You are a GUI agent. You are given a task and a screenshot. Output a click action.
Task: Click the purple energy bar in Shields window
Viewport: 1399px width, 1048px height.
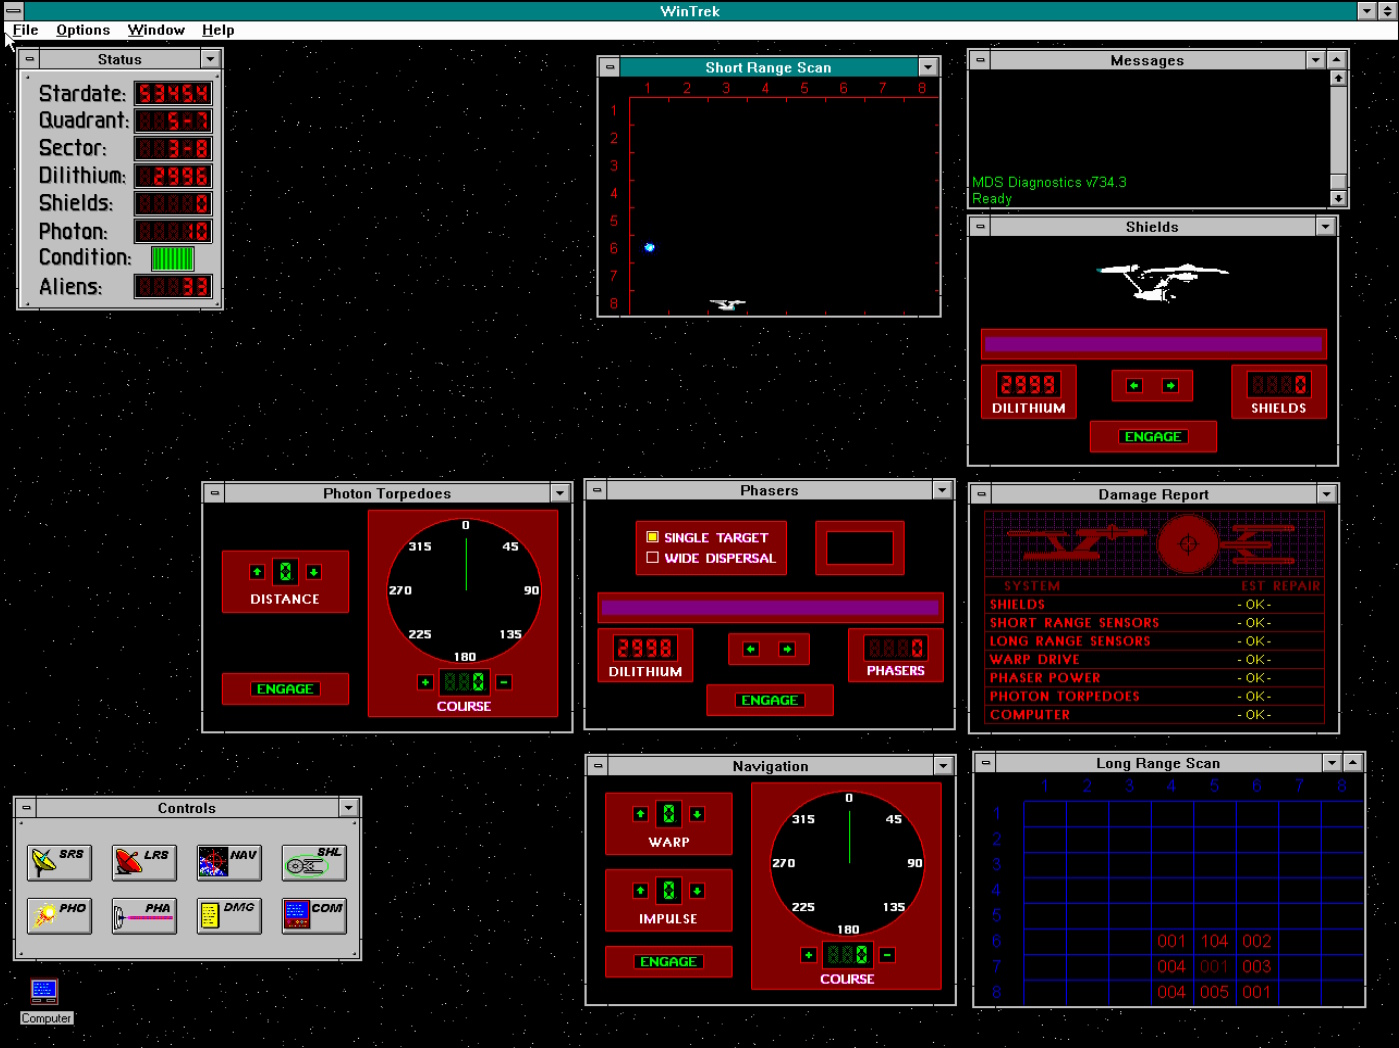coord(1153,344)
